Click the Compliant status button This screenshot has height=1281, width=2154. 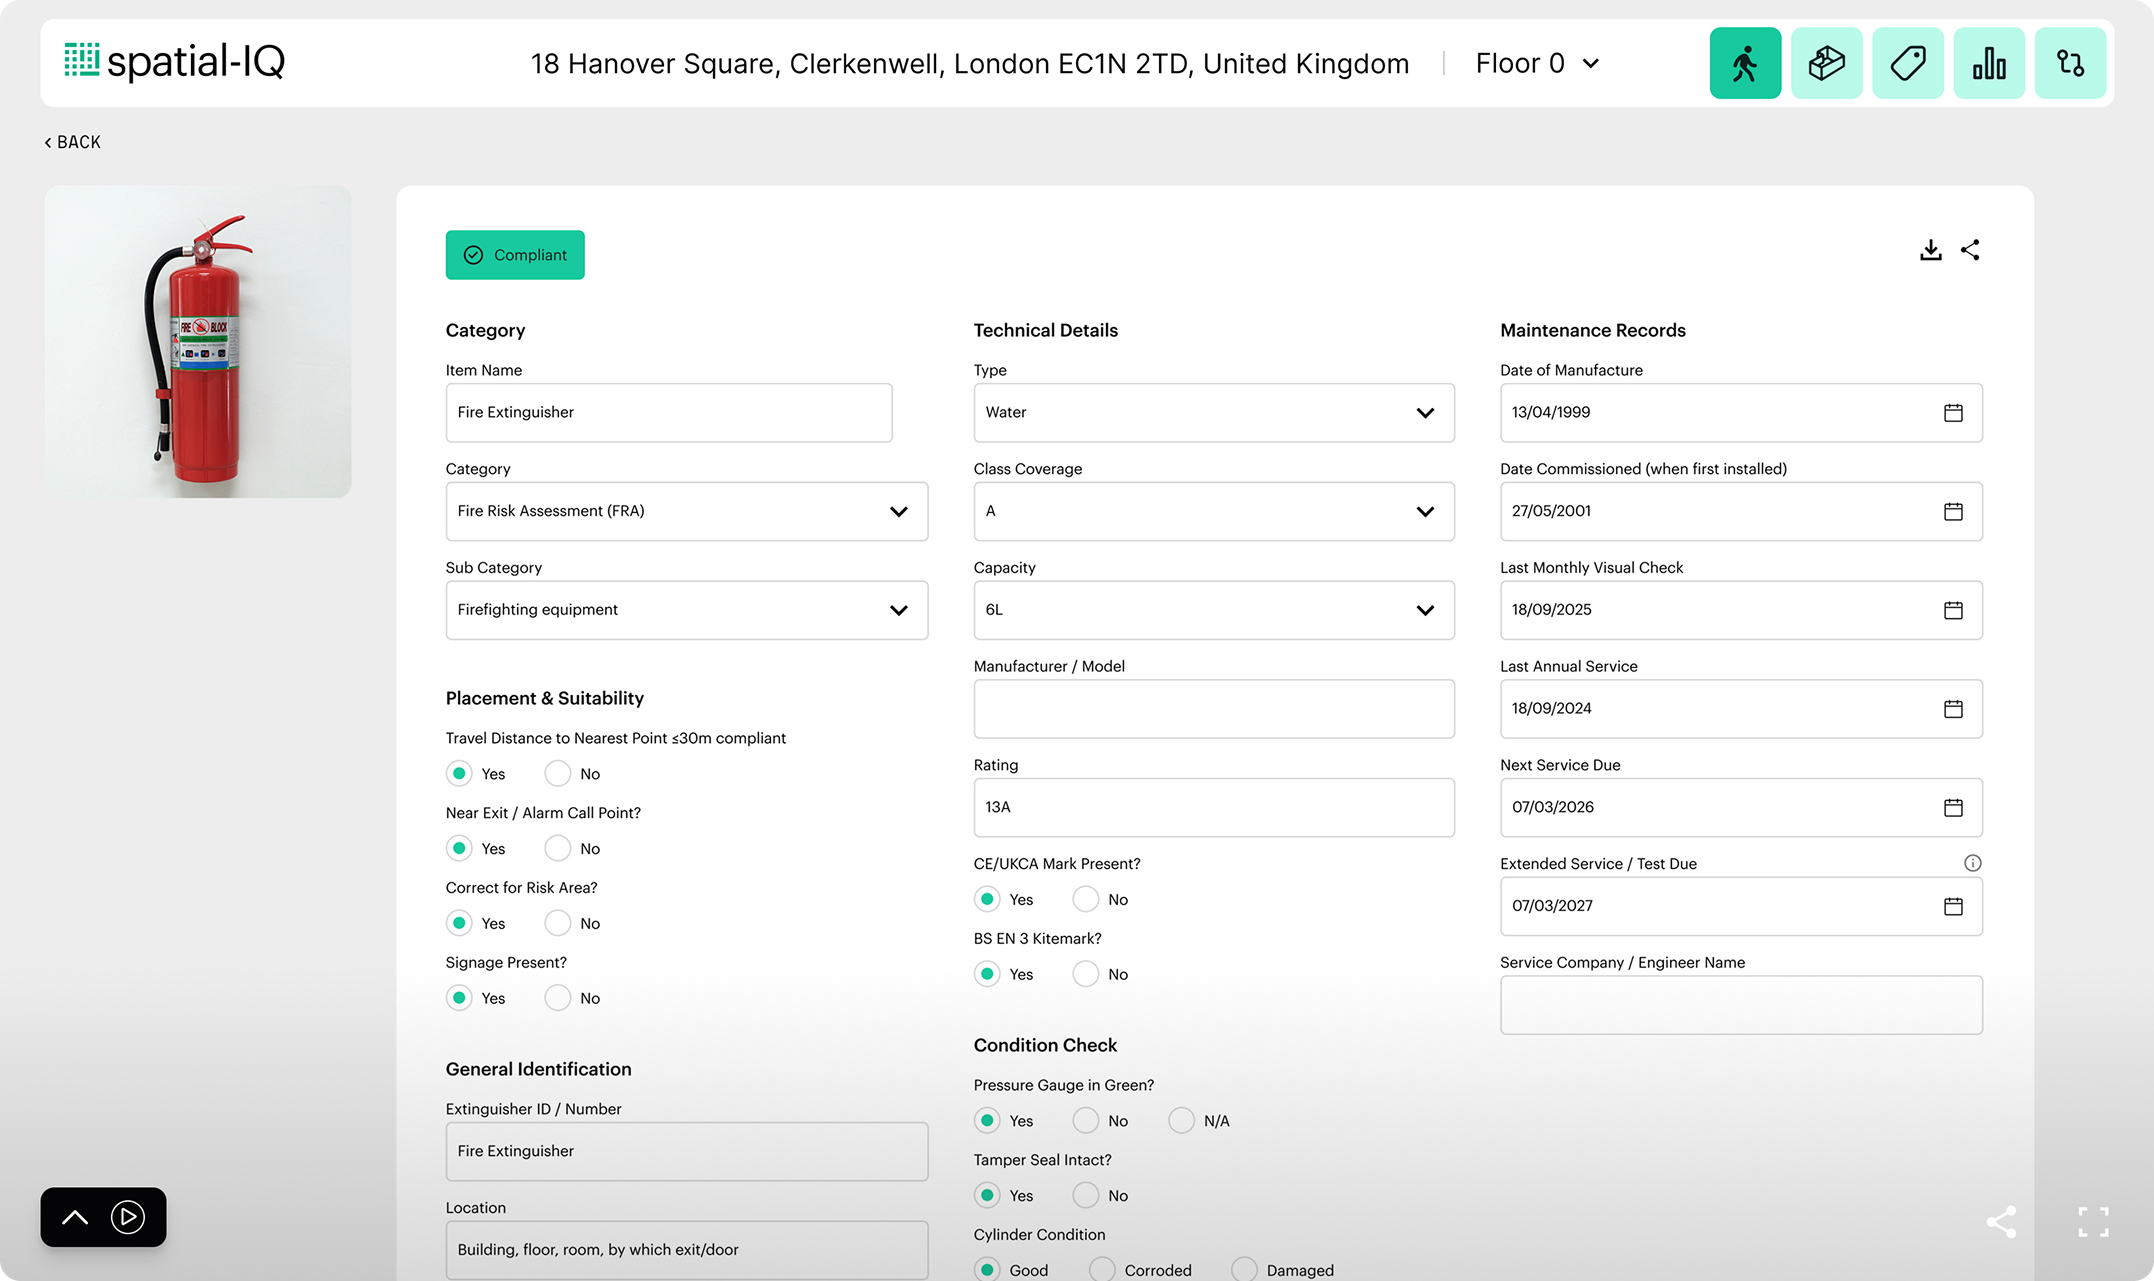[x=515, y=255]
